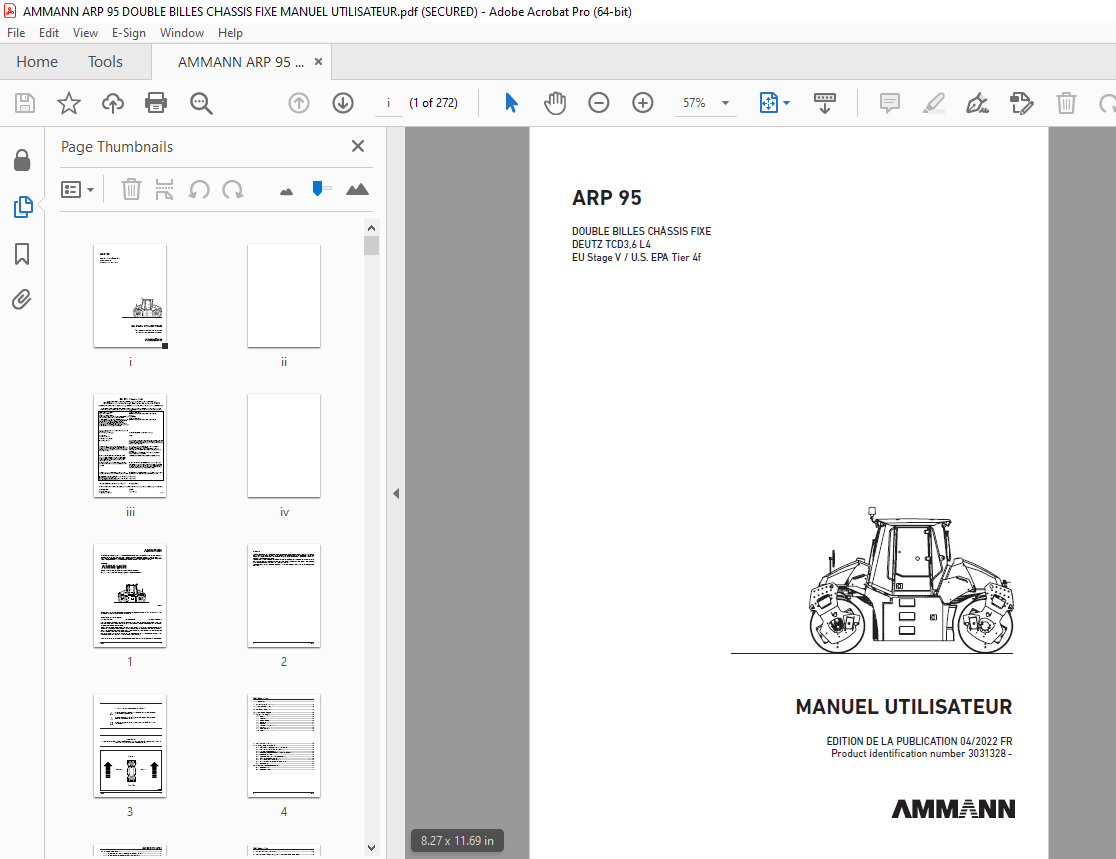Open zoom level 57% dropdown

[725, 103]
